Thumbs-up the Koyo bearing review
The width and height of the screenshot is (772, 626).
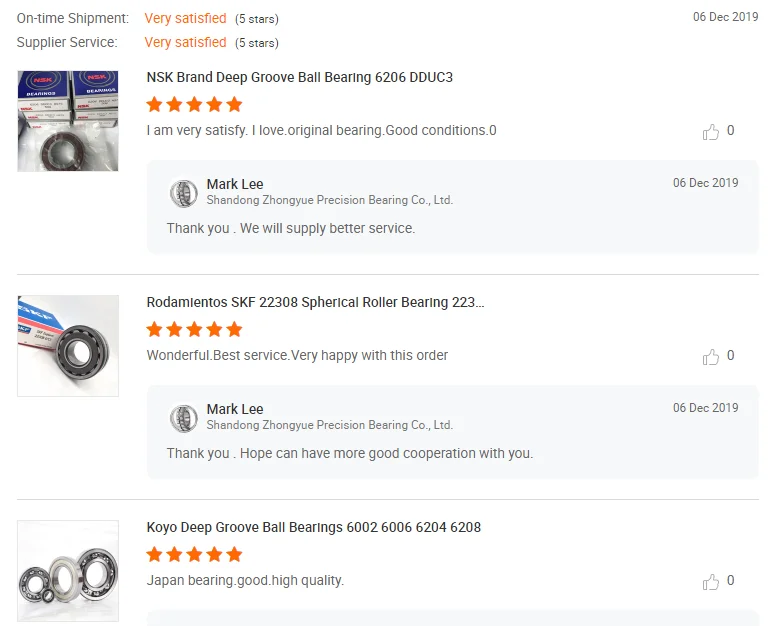pyautogui.click(x=711, y=582)
